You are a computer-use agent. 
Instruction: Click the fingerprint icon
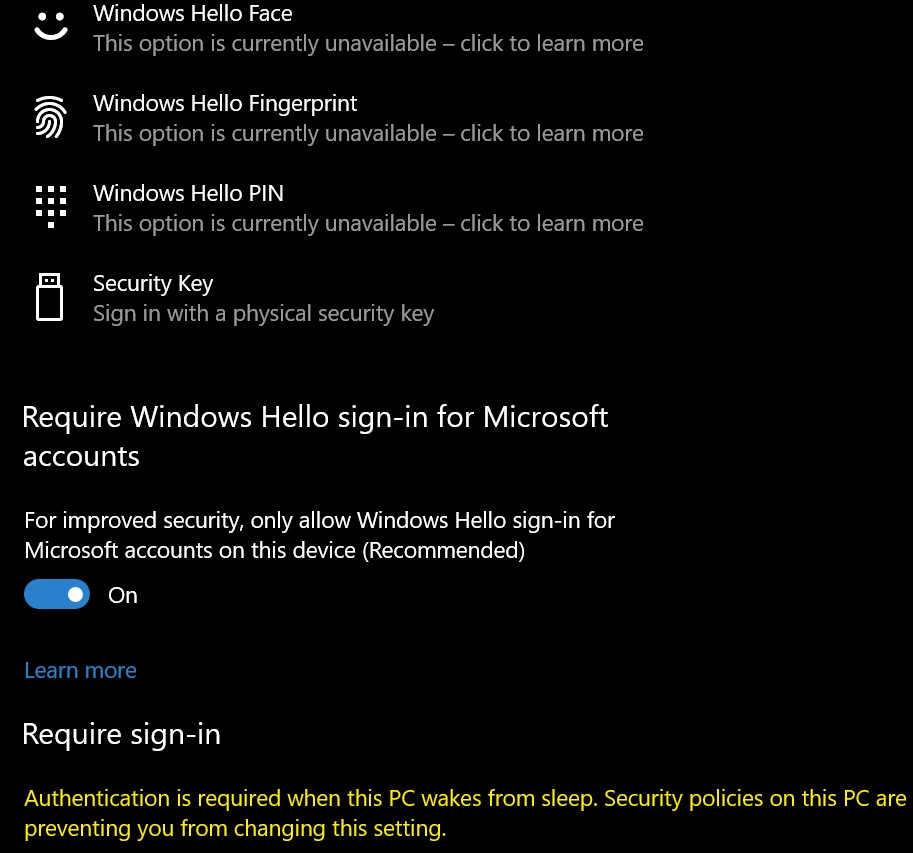[49, 118]
